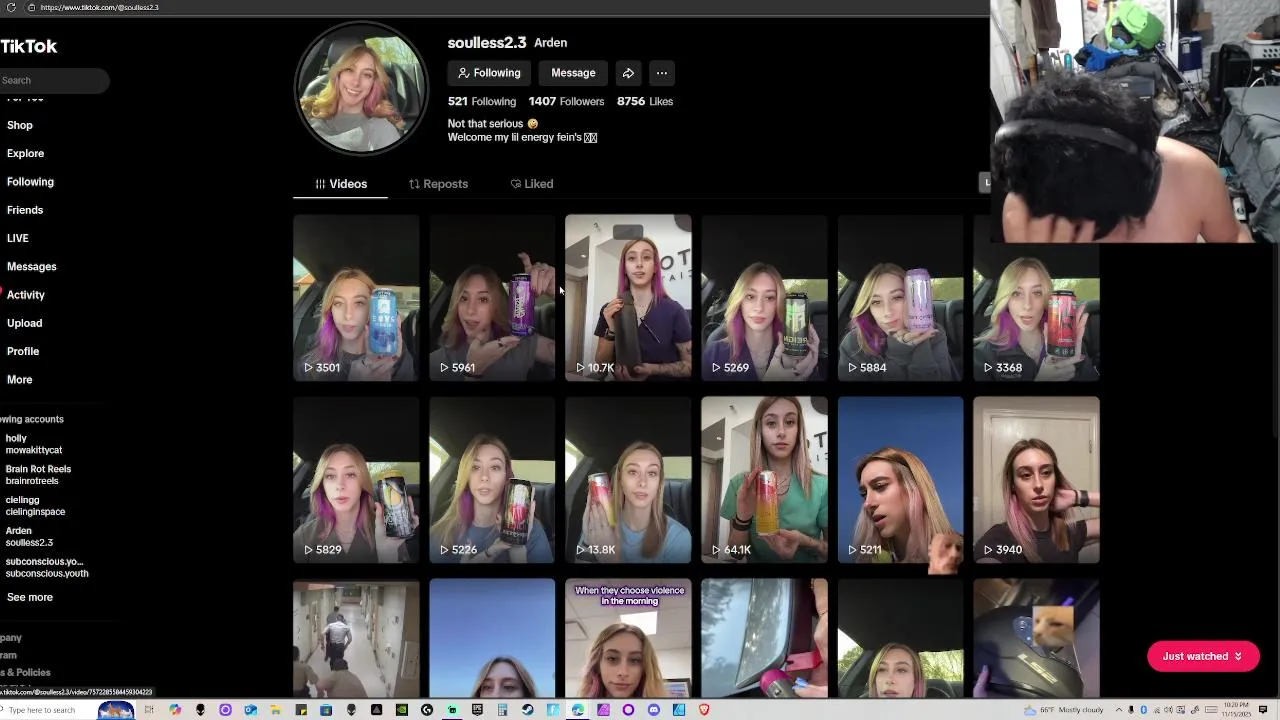1280x720 pixels.
Task: Open Outlook from the taskbar
Action: [251, 710]
